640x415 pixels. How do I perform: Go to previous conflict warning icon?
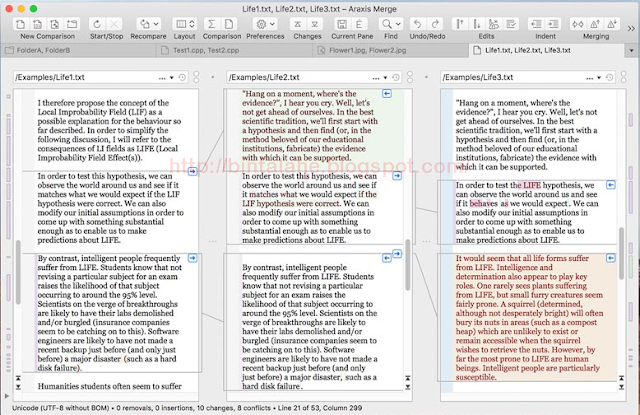coord(595,24)
